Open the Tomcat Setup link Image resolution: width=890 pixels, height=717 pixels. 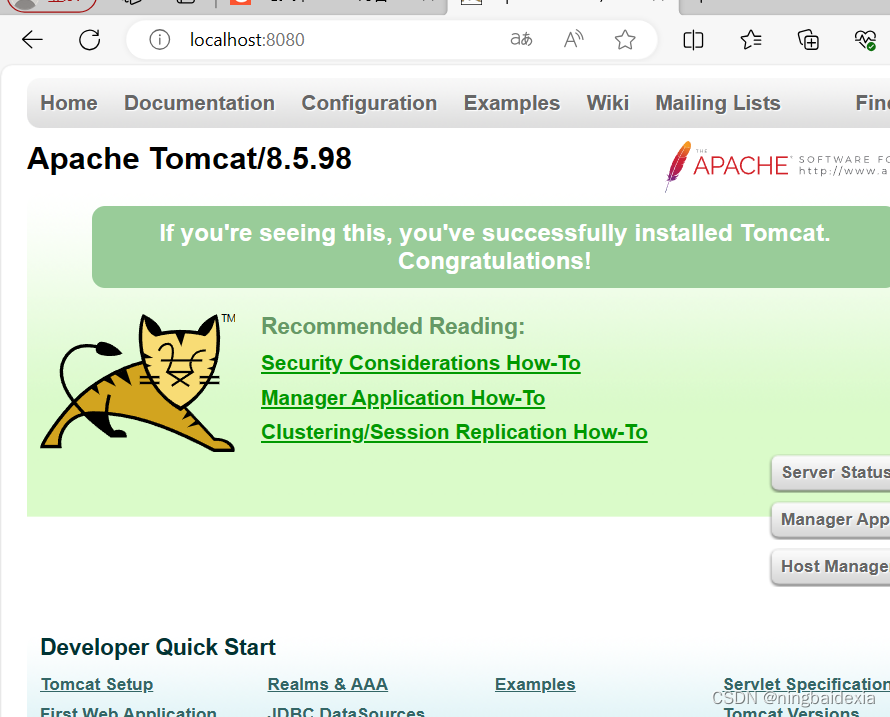(x=96, y=684)
